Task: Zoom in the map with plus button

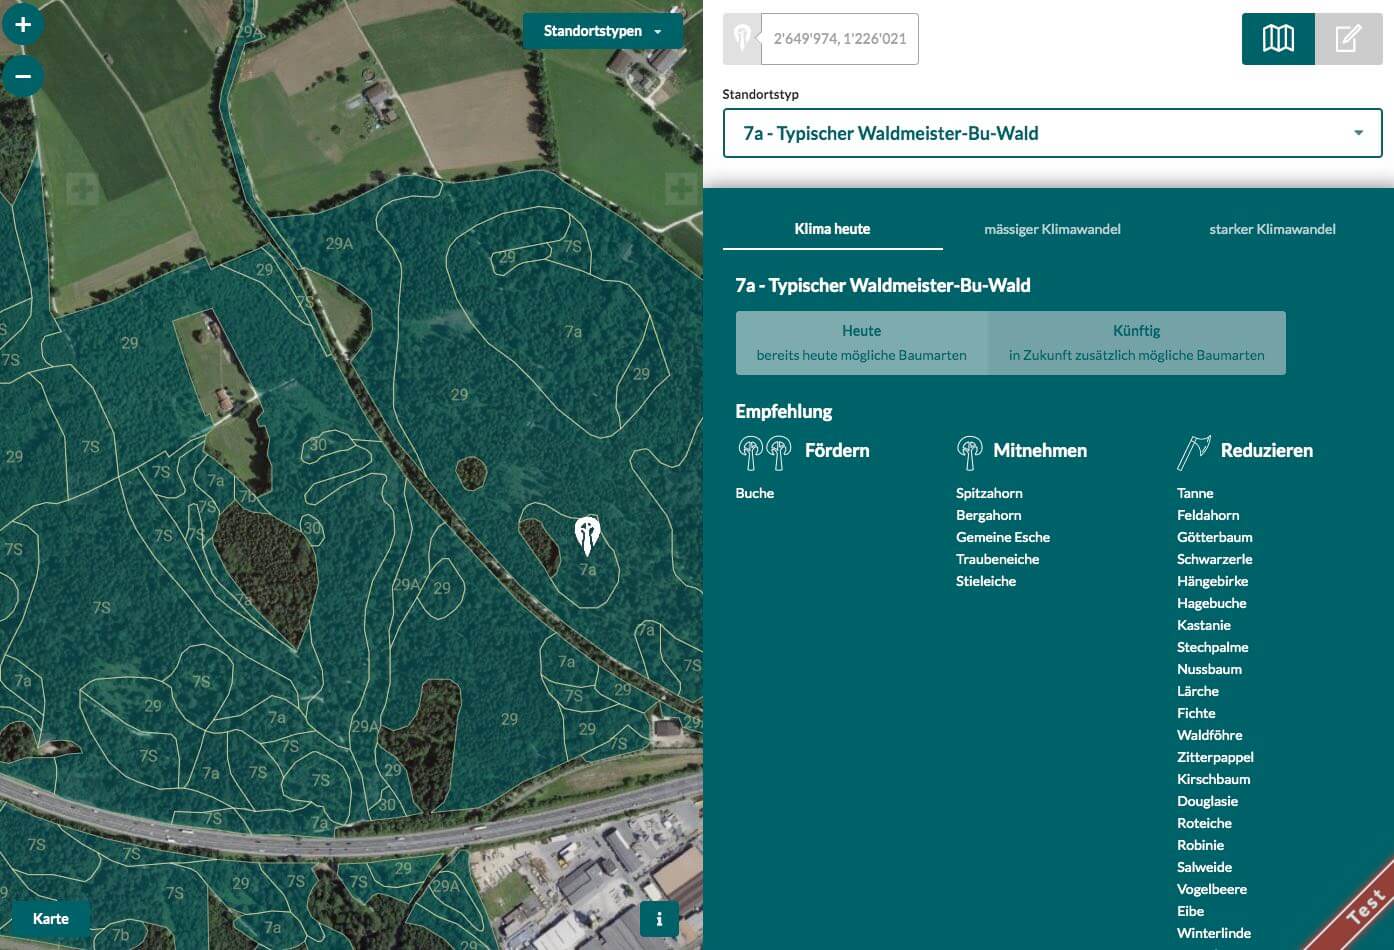Action: (23, 24)
